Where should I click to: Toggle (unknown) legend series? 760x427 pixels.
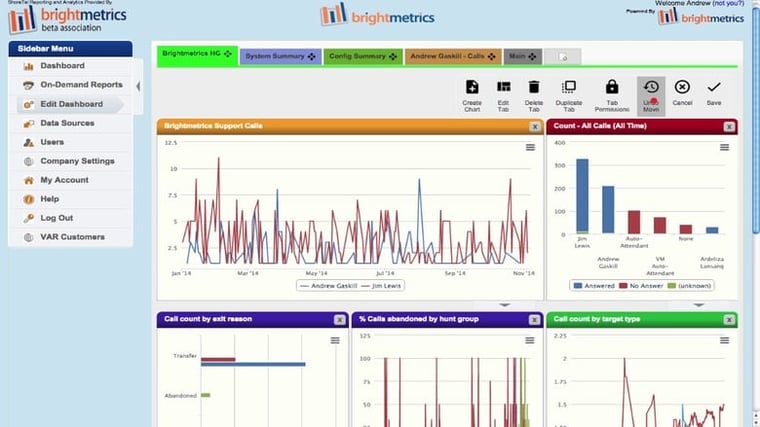coord(689,286)
